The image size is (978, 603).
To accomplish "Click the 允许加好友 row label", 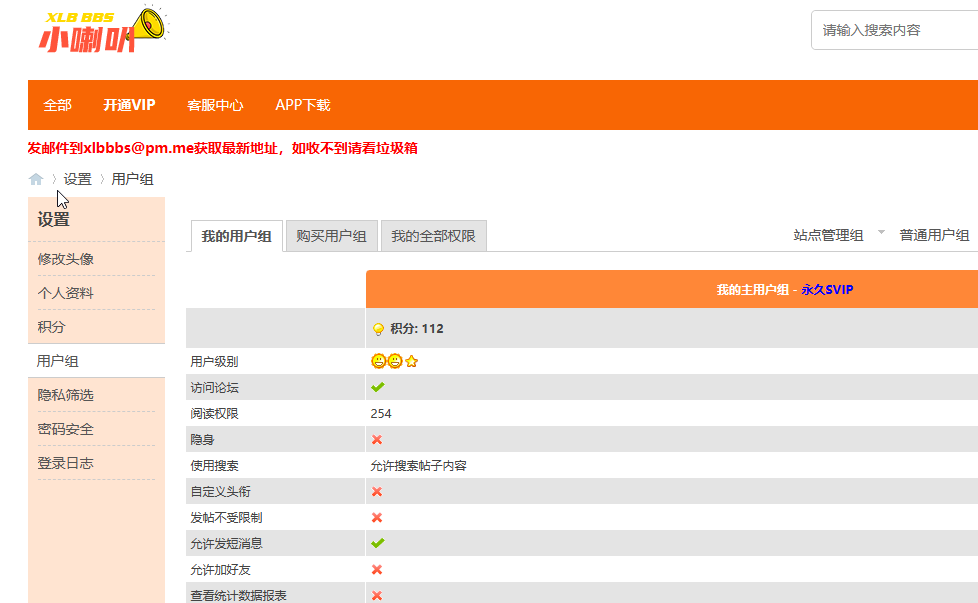I will pyautogui.click(x=220, y=570).
